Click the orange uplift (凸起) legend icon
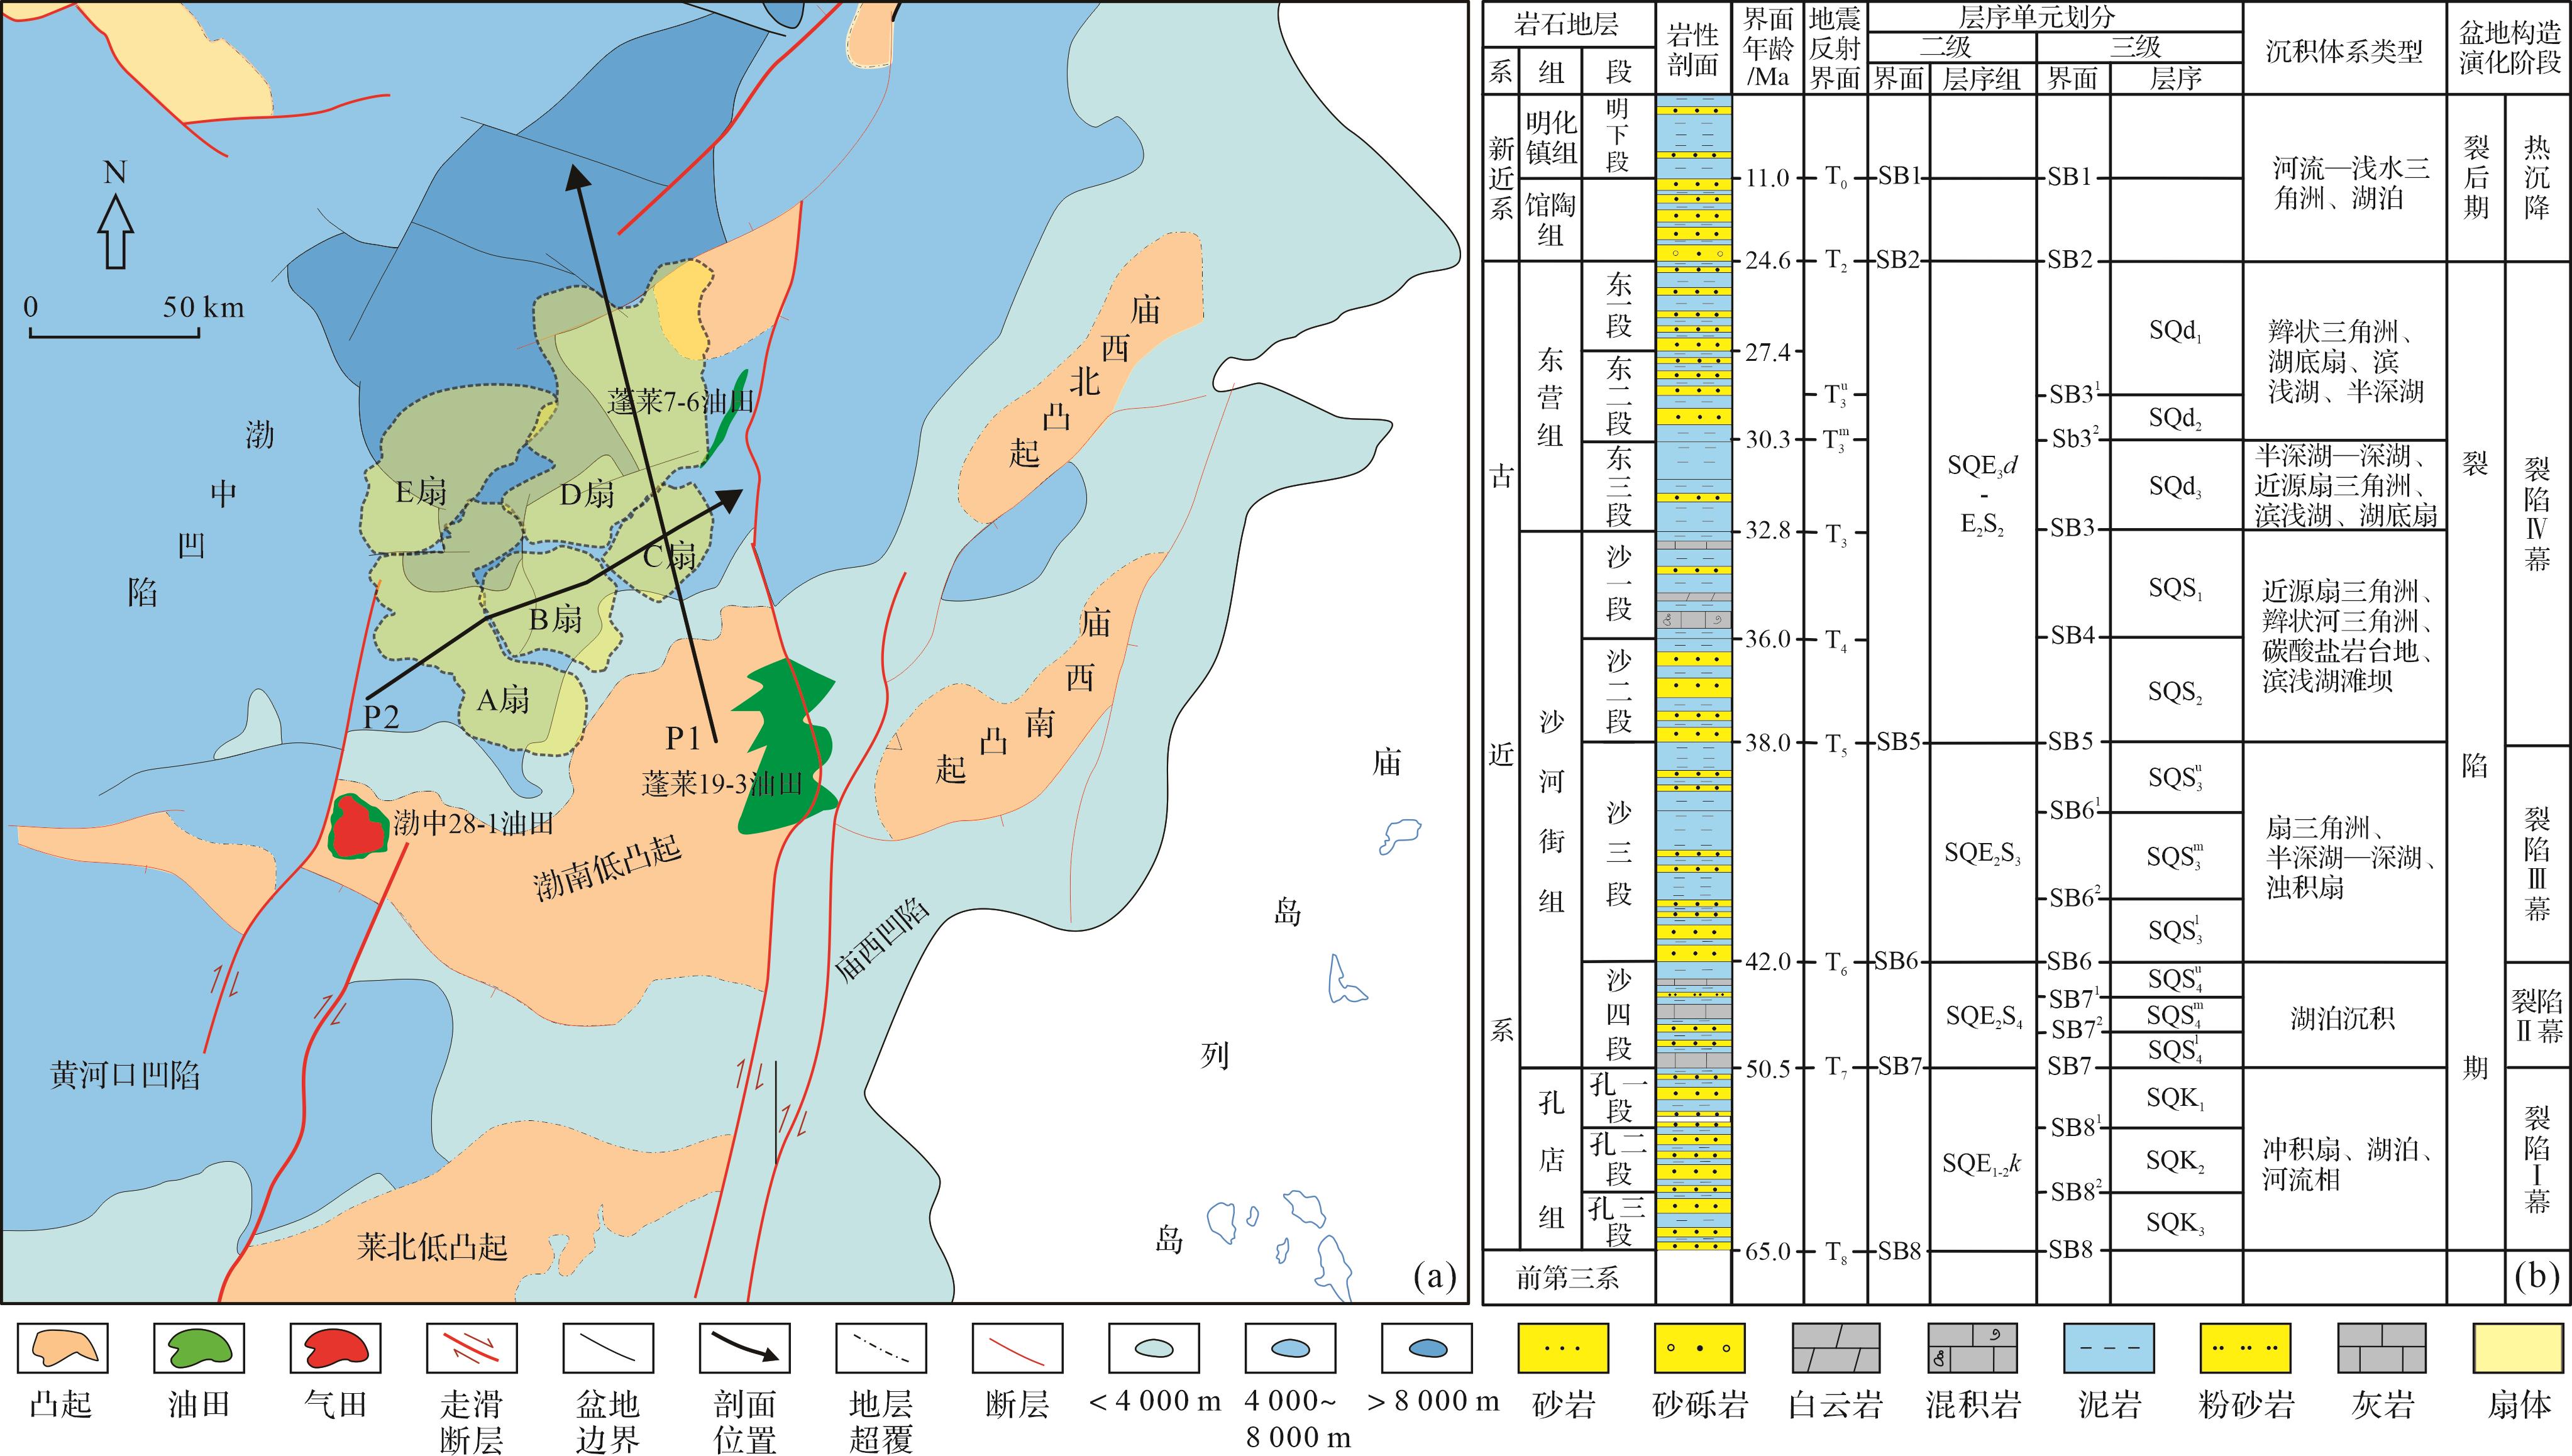This screenshot has width=2572, height=1456. pyautogui.click(x=62, y=1348)
